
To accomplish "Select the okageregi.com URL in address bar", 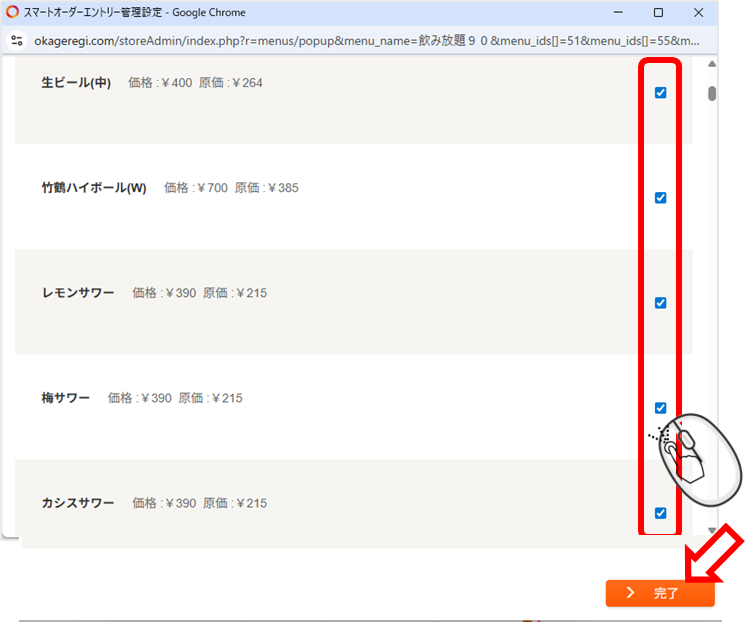I will (x=360, y=42).
